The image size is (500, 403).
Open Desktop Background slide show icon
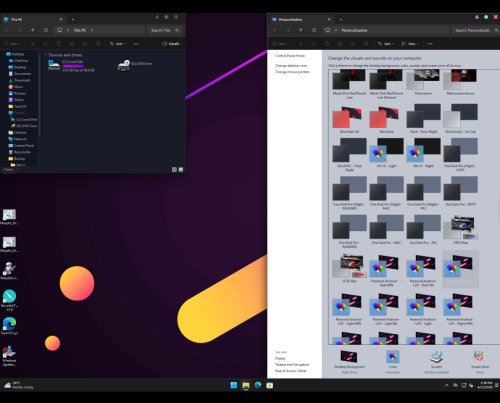coord(349,357)
